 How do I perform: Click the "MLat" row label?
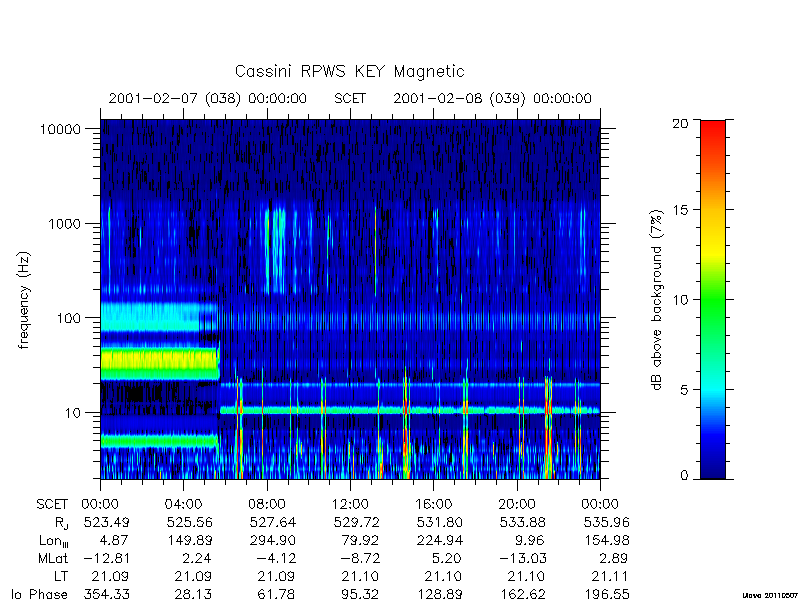[53, 558]
